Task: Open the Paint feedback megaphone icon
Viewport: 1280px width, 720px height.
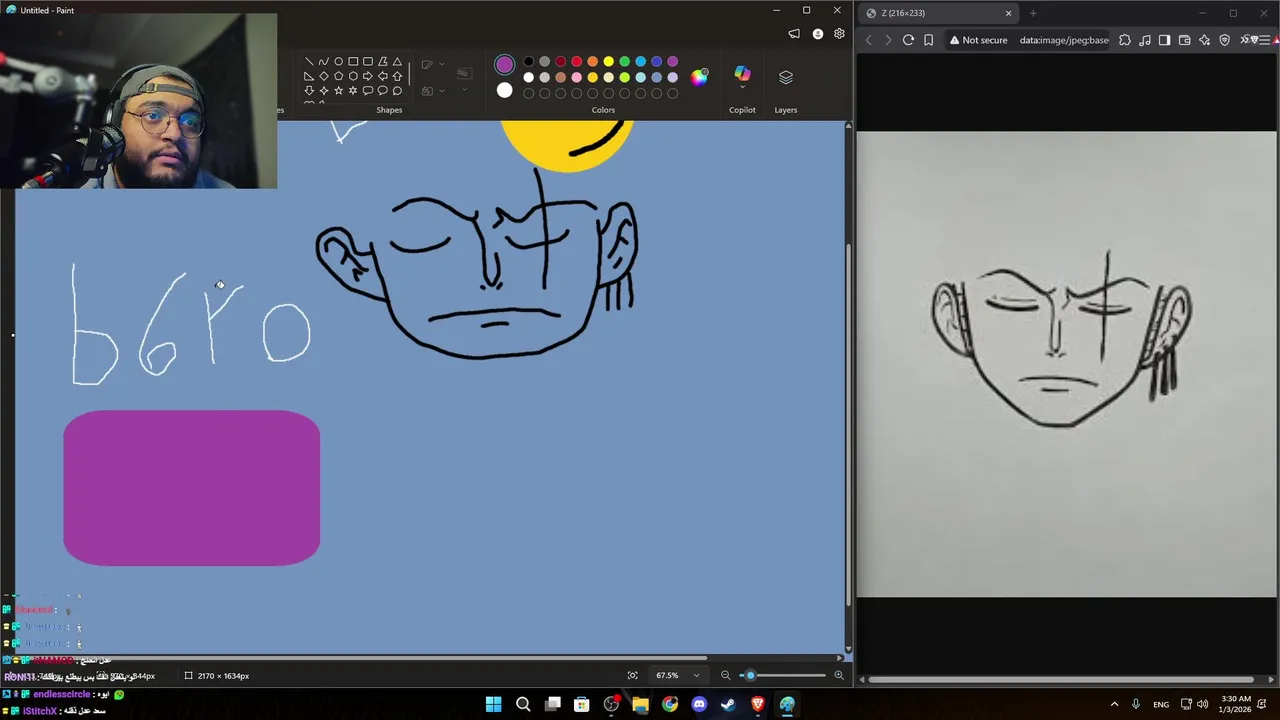Action: pos(794,34)
